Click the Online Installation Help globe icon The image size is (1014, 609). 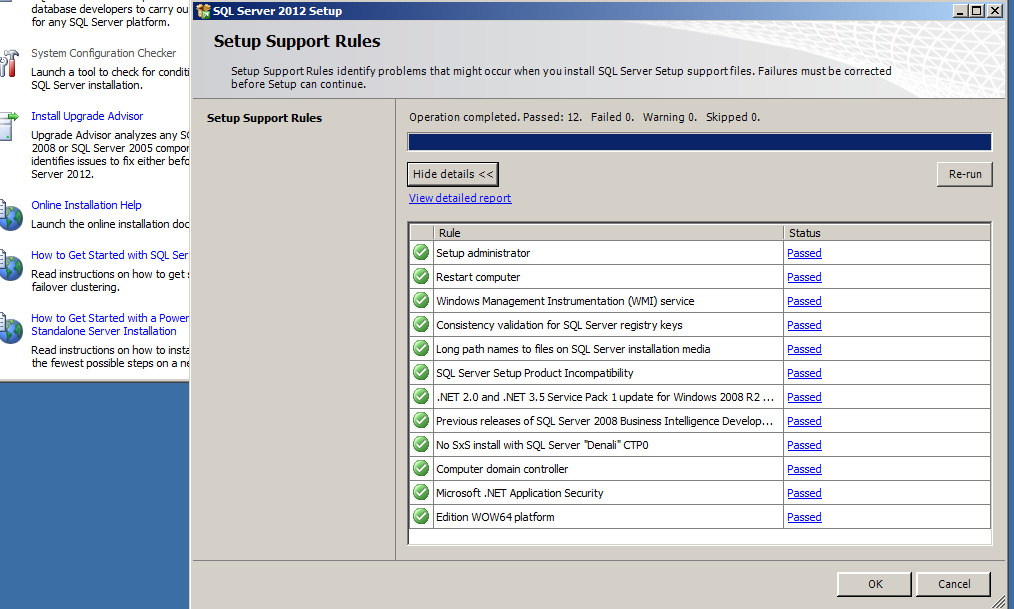pos(10,214)
